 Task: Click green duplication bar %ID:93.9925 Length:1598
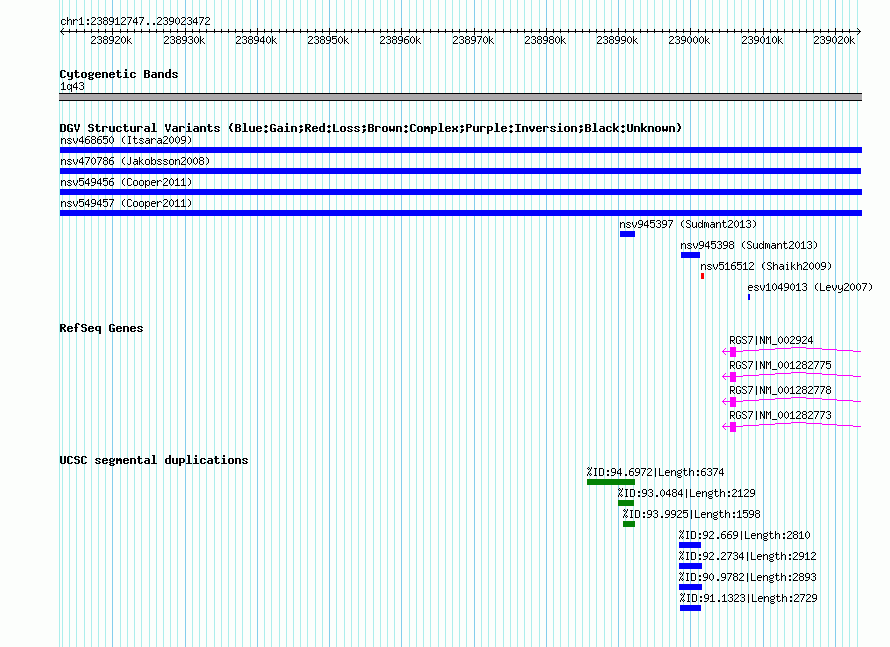[x=629, y=524]
